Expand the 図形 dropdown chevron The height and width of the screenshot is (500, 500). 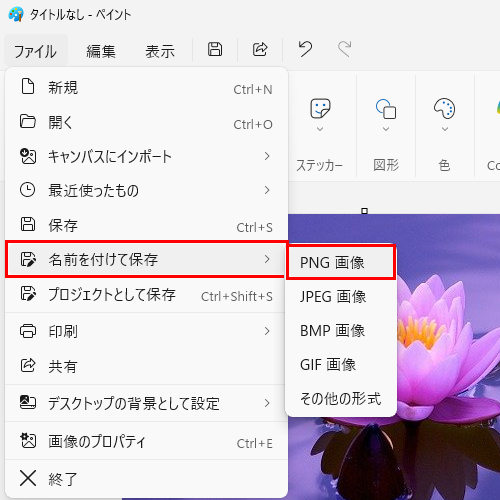point(386,129)
